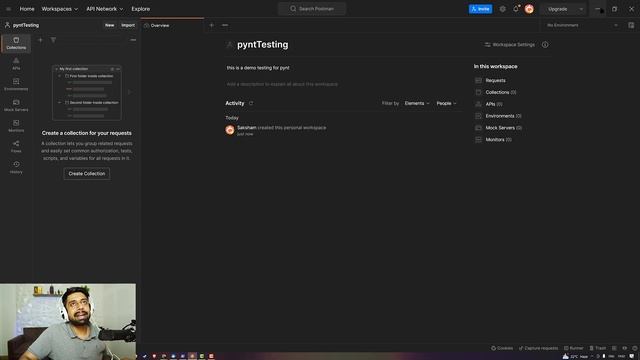Image resolution: width=640 pixels, height=360 pixels.
Task: Click Capture requests in status bar
Action: tap(538, 348)
